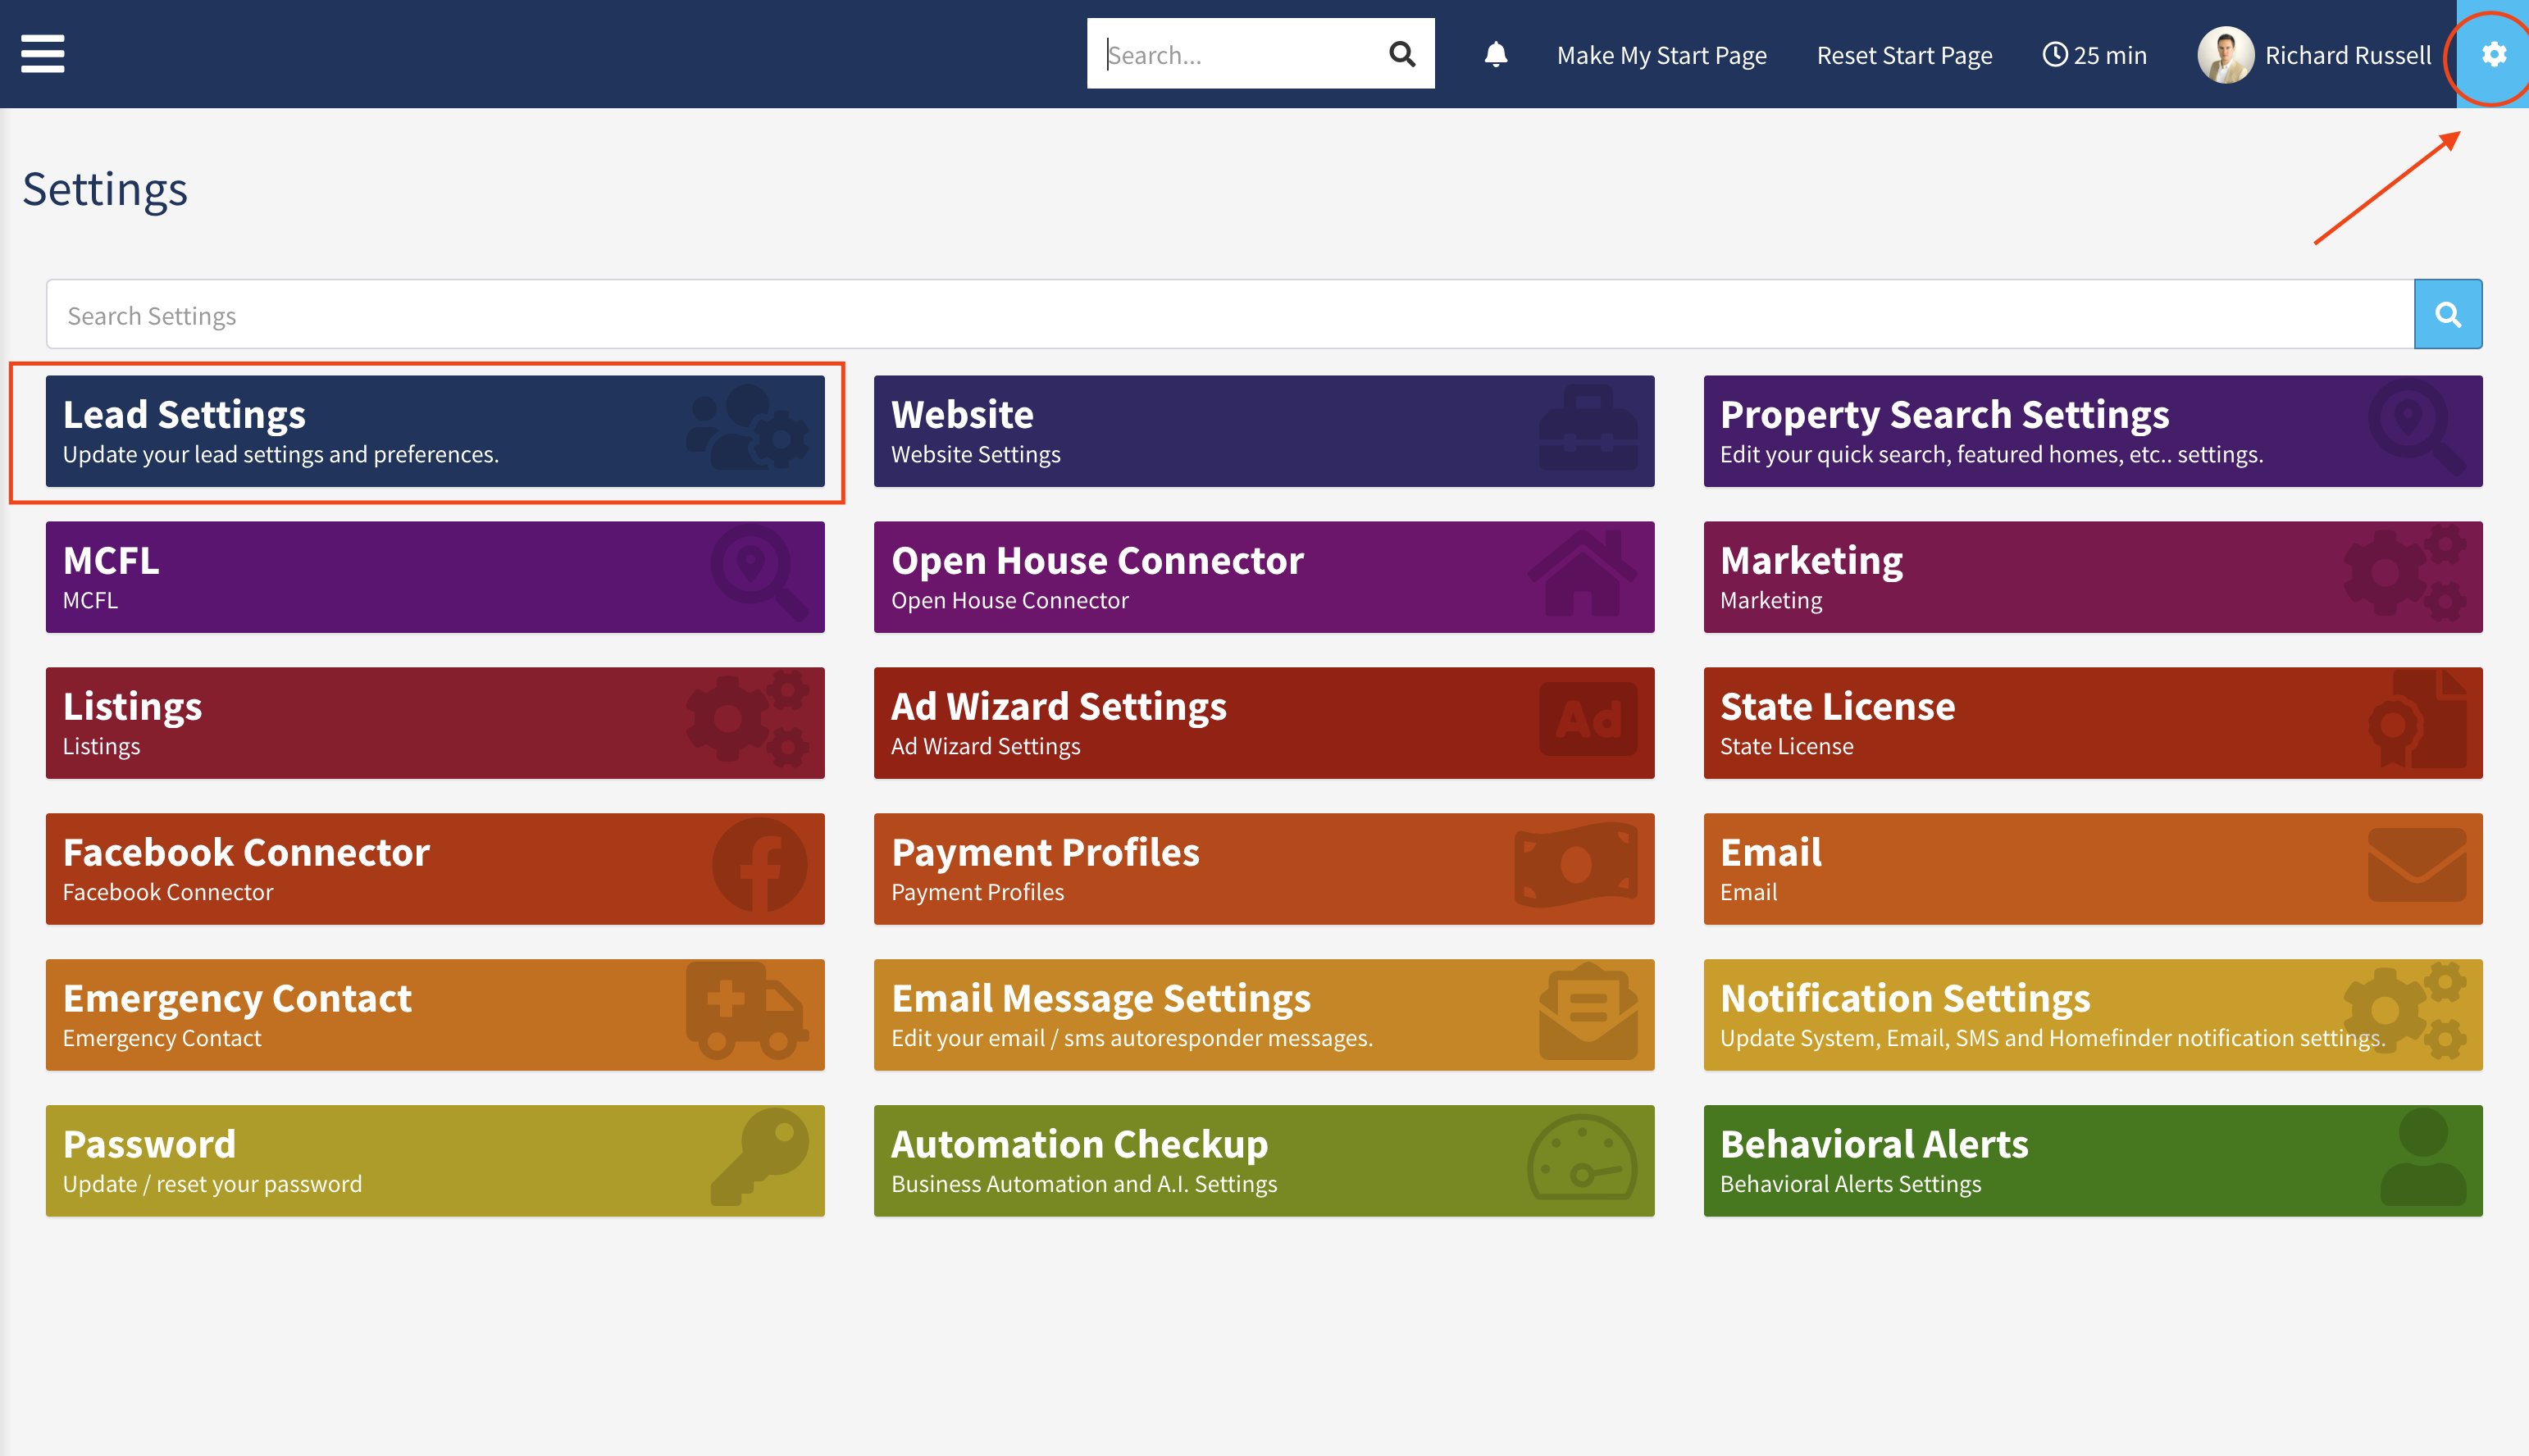Open the Lead Settings tile
Image resolution: width=2529 pixels, height=1456 pixels.
coord(435,431)
